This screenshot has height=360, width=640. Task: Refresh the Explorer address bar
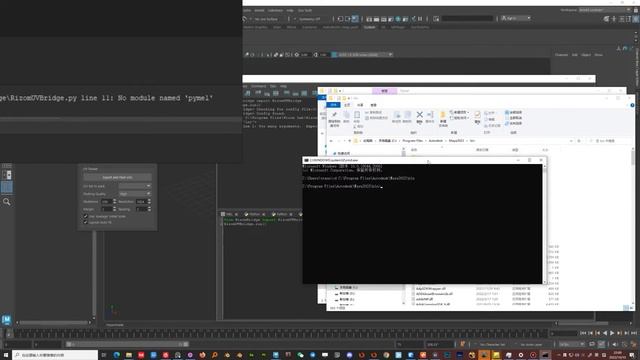[x=579, y=141]
